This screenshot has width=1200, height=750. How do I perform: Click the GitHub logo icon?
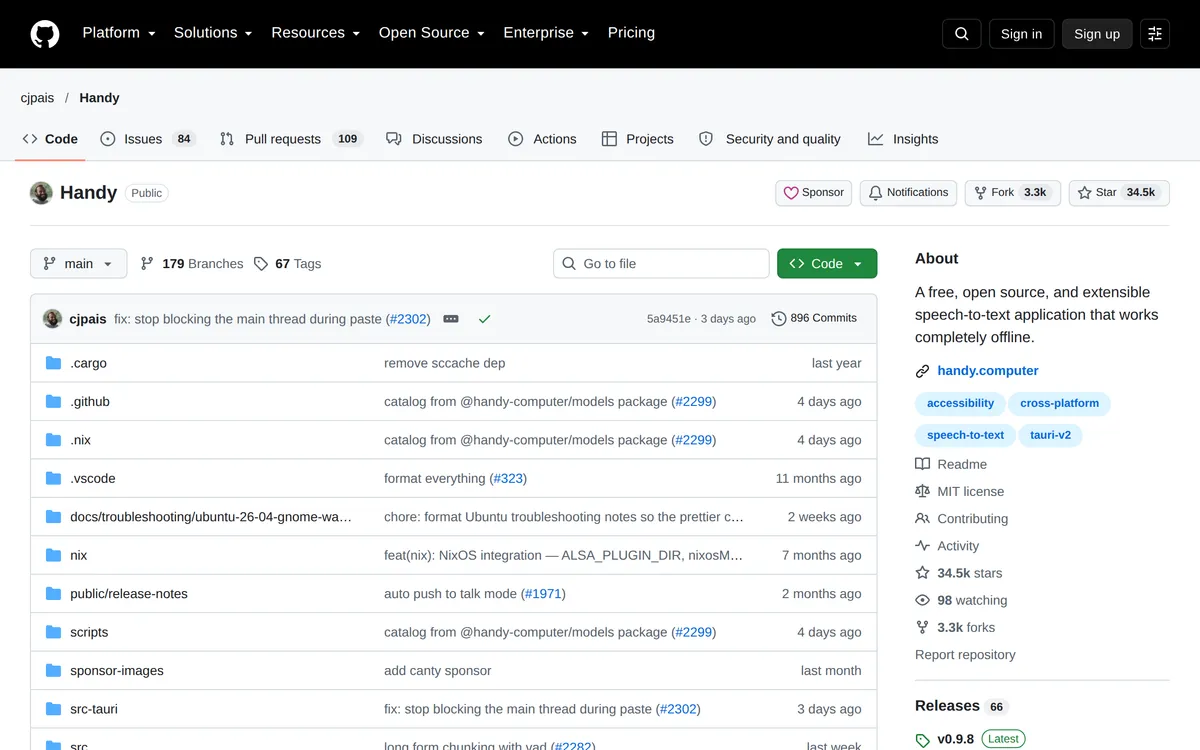tap(45, 34)
